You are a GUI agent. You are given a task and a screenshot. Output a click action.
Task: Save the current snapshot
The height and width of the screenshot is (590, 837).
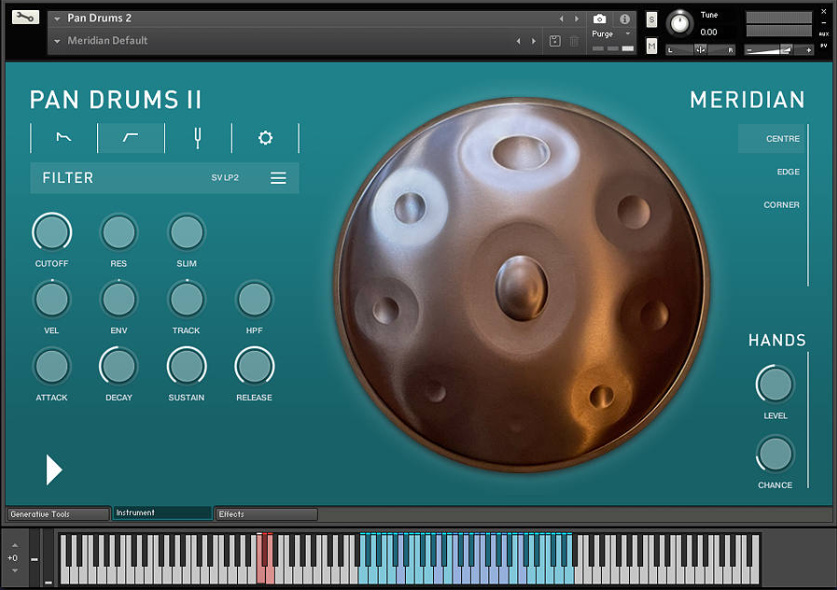[x=555, y=41]
